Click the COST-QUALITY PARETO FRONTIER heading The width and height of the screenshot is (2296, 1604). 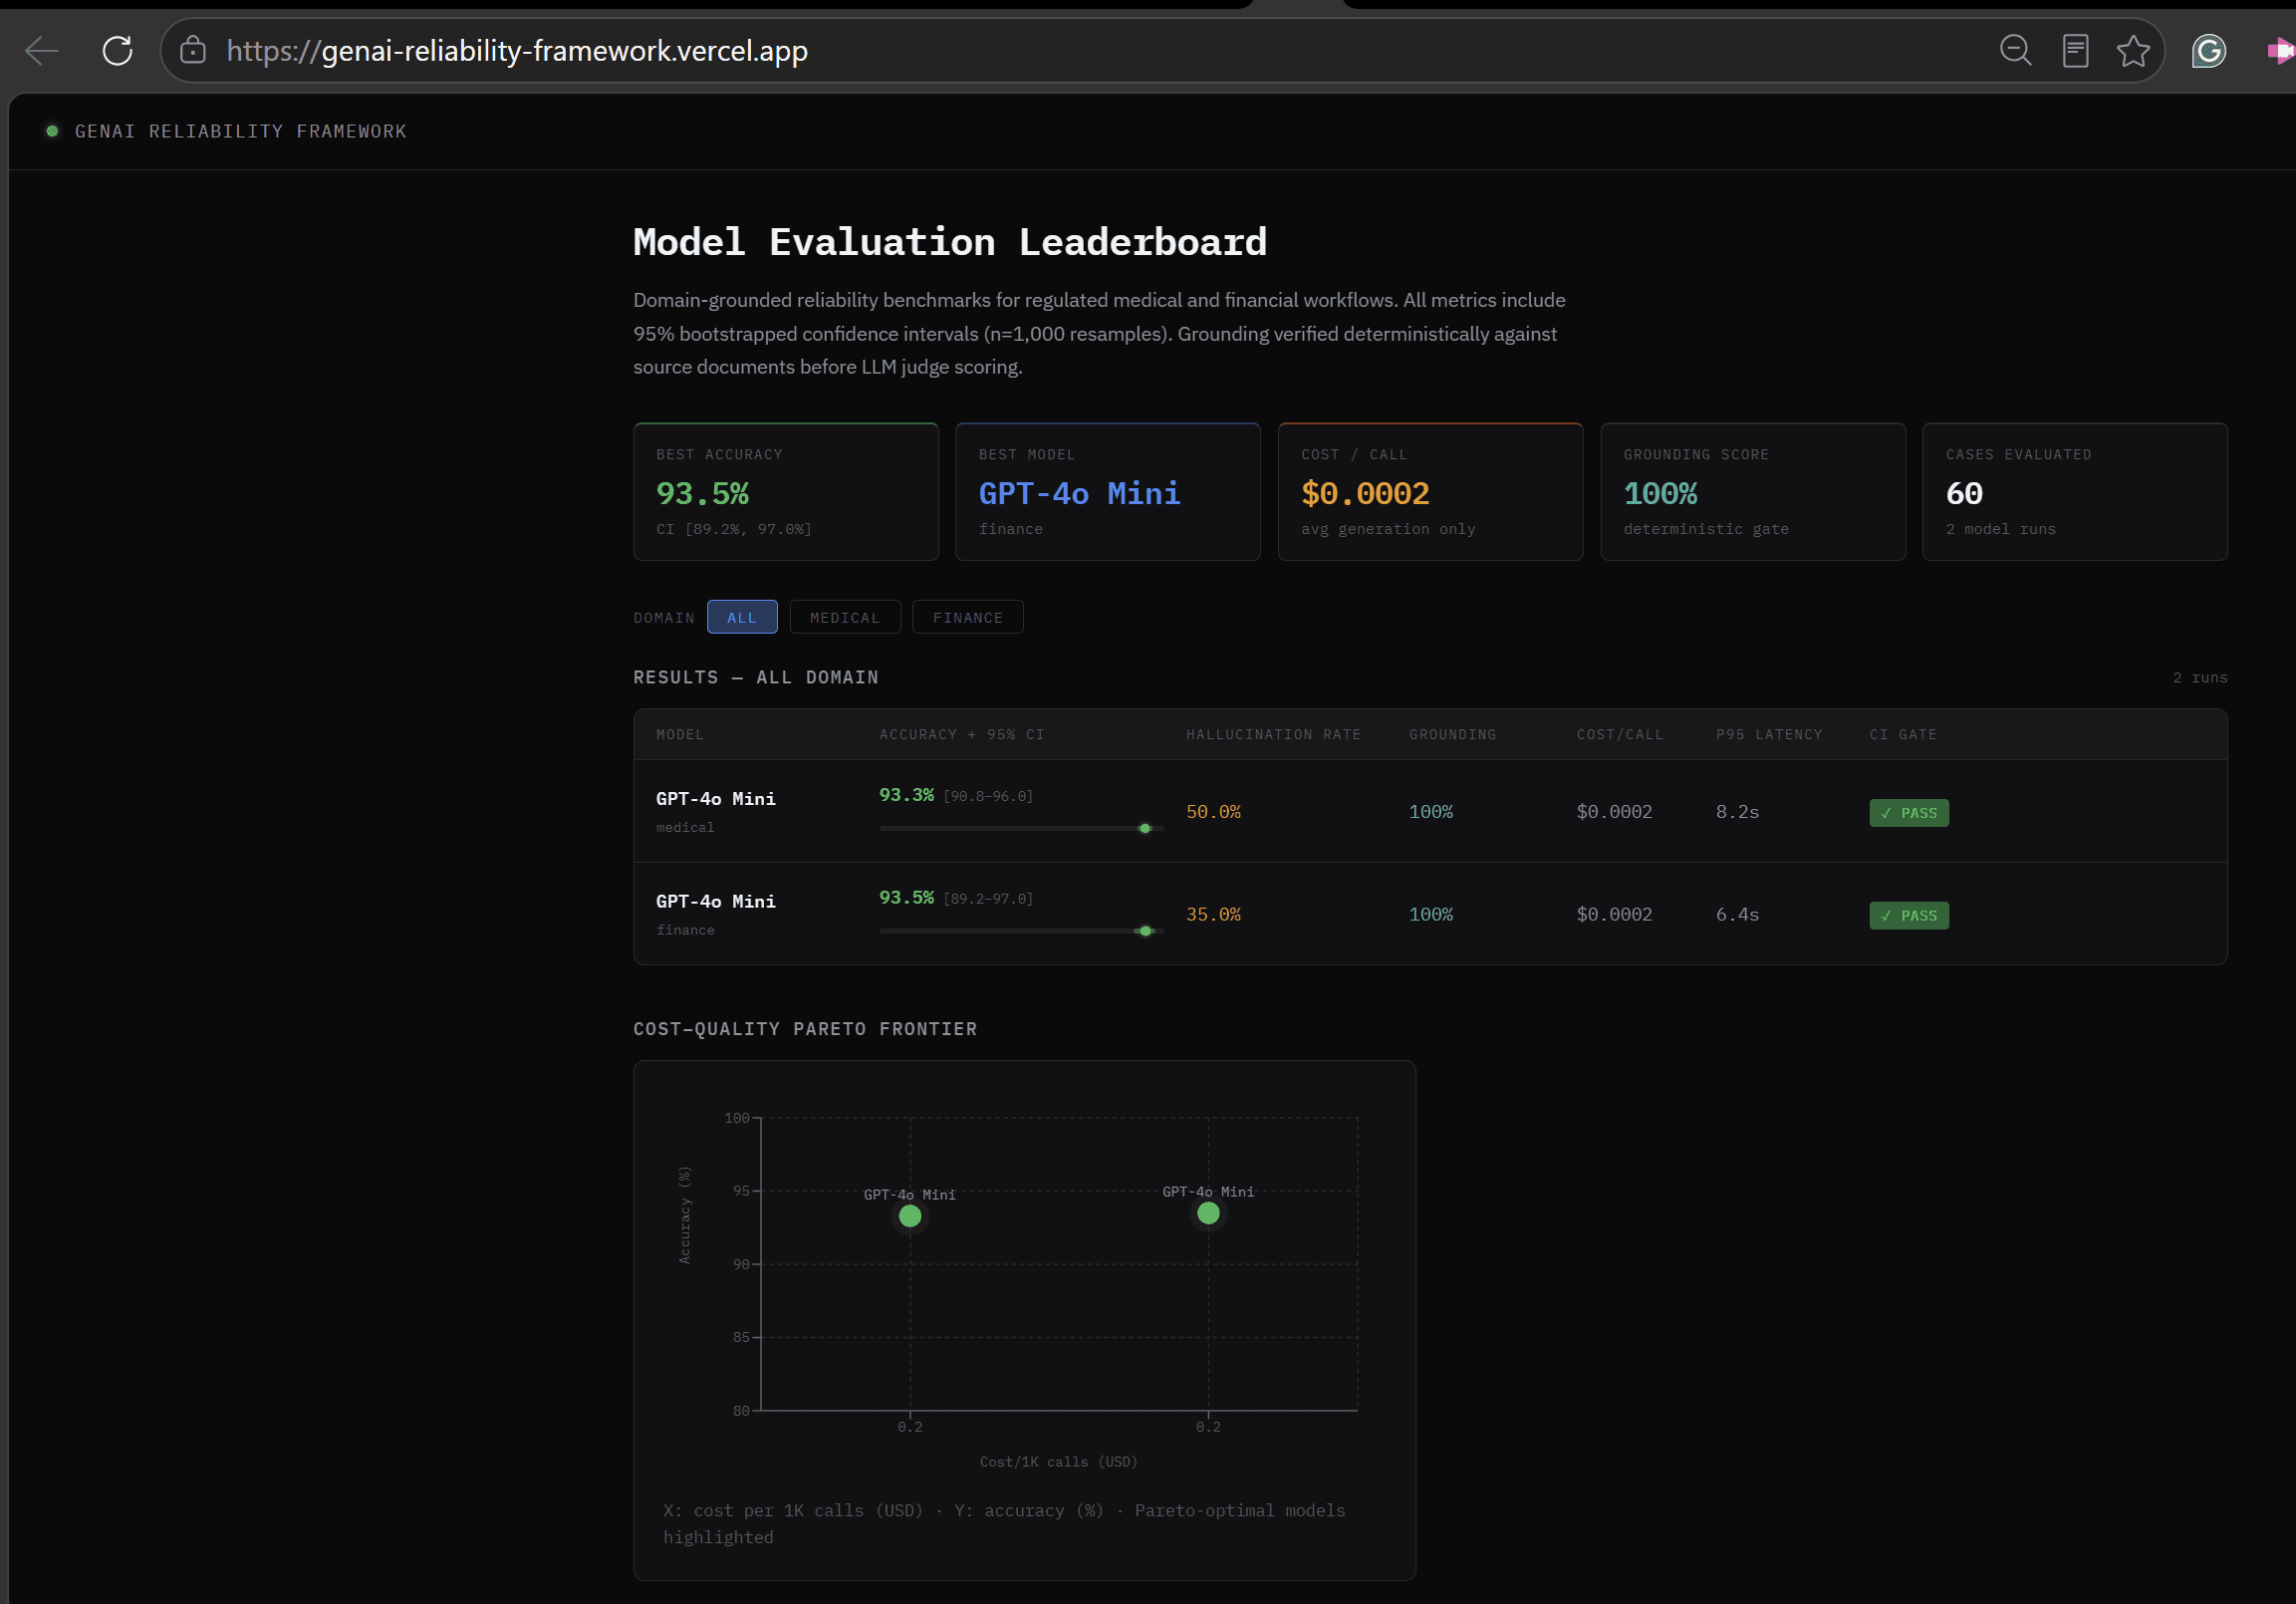(805, 1030)
